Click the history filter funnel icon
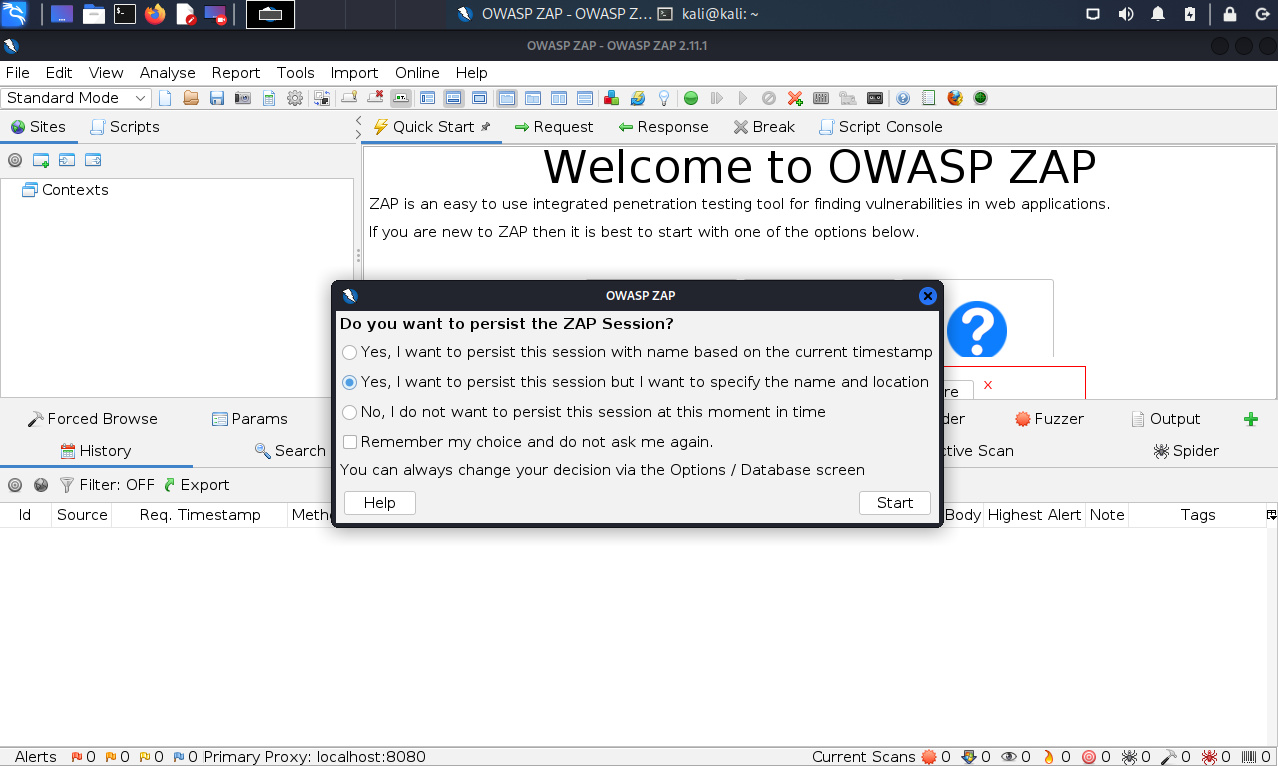 tap(67, 485)
